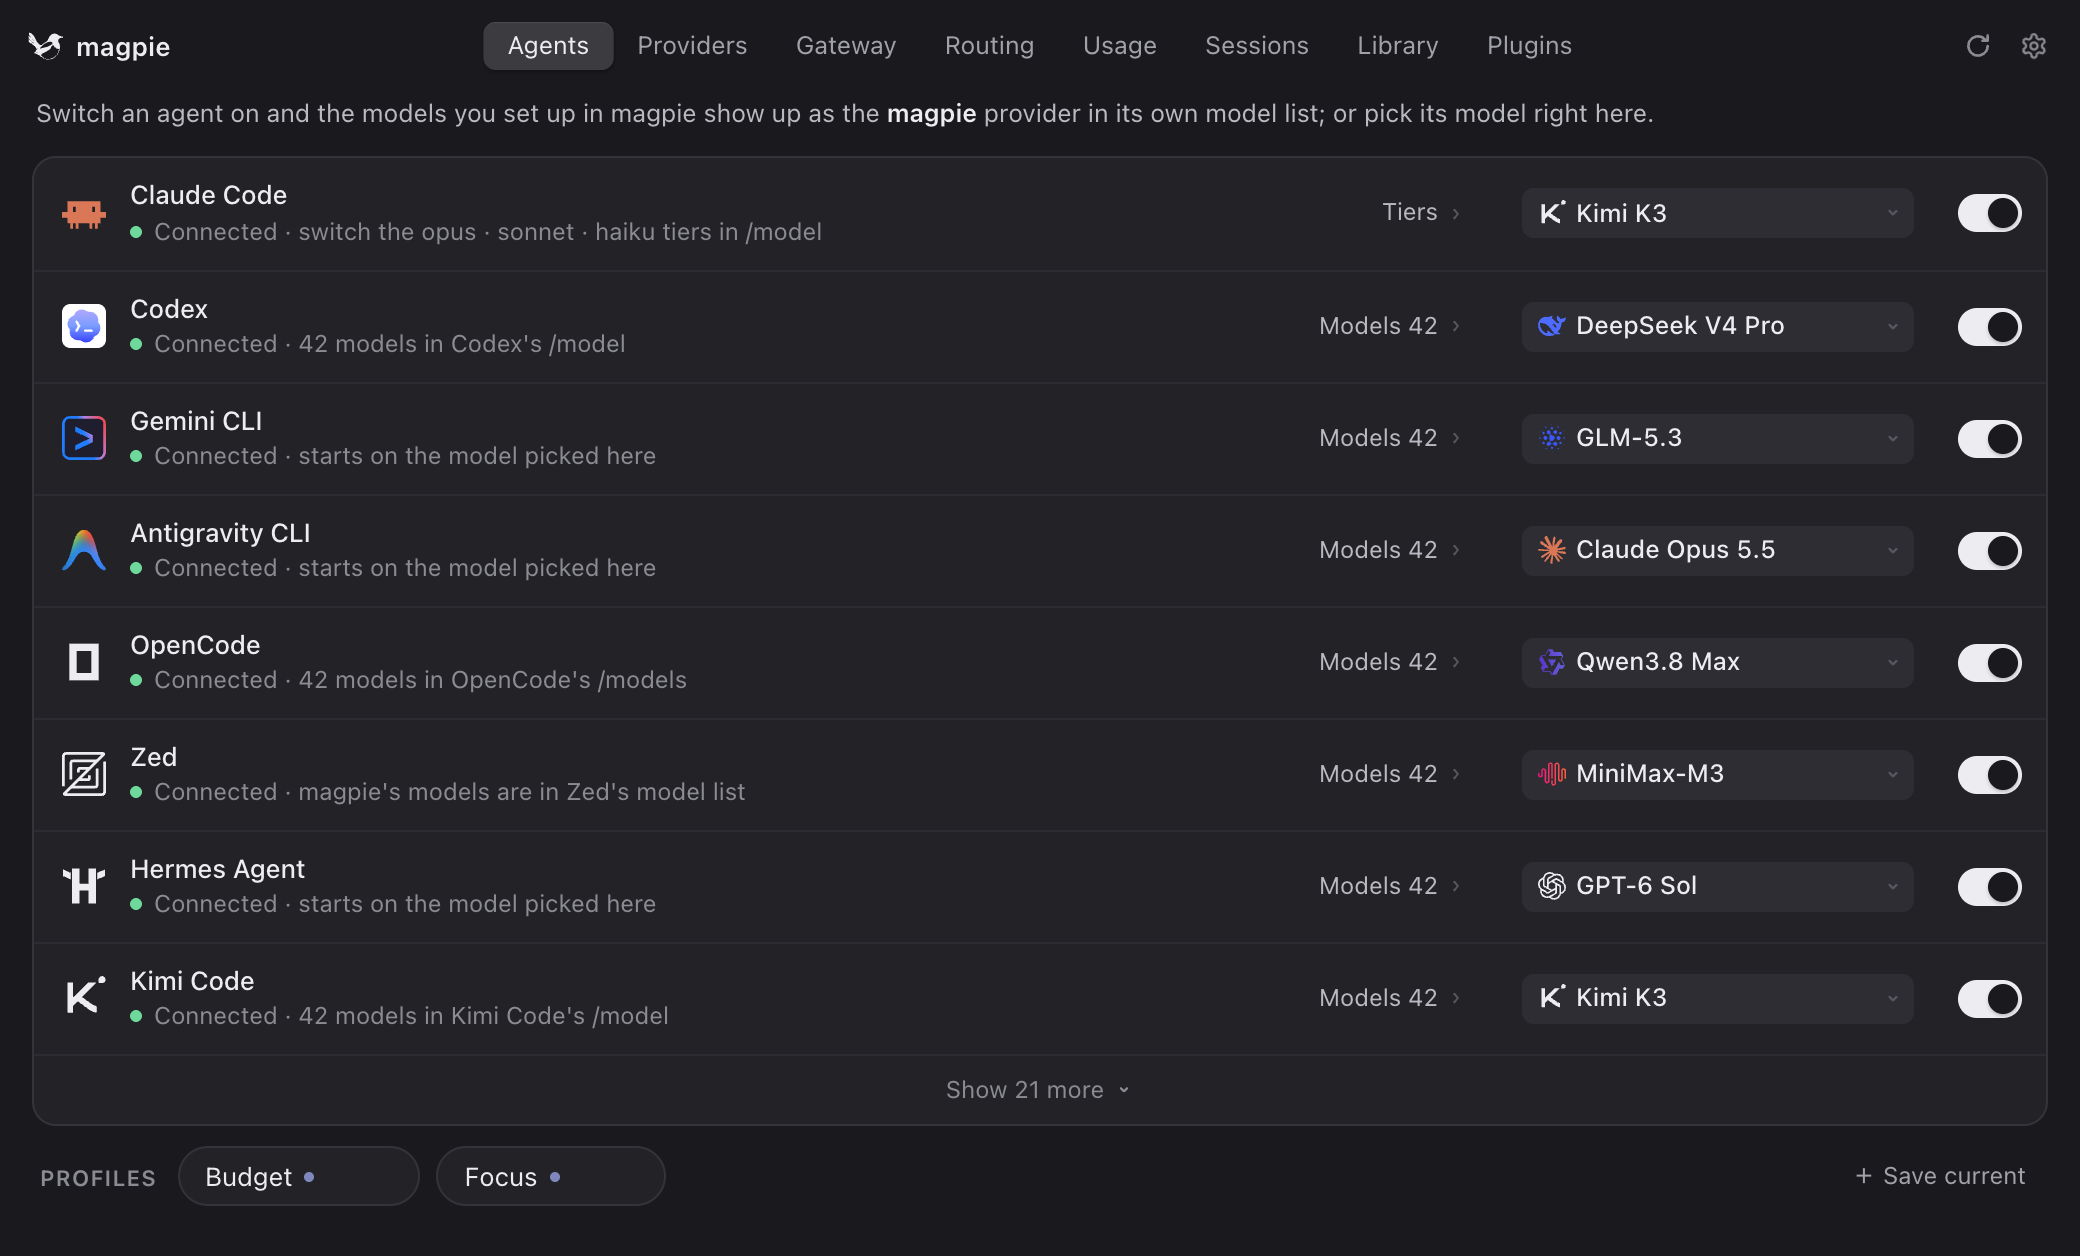Expand the Show 21 more list
This screenshot has height=1256, width=2080.
(x=1038, y=1090)
